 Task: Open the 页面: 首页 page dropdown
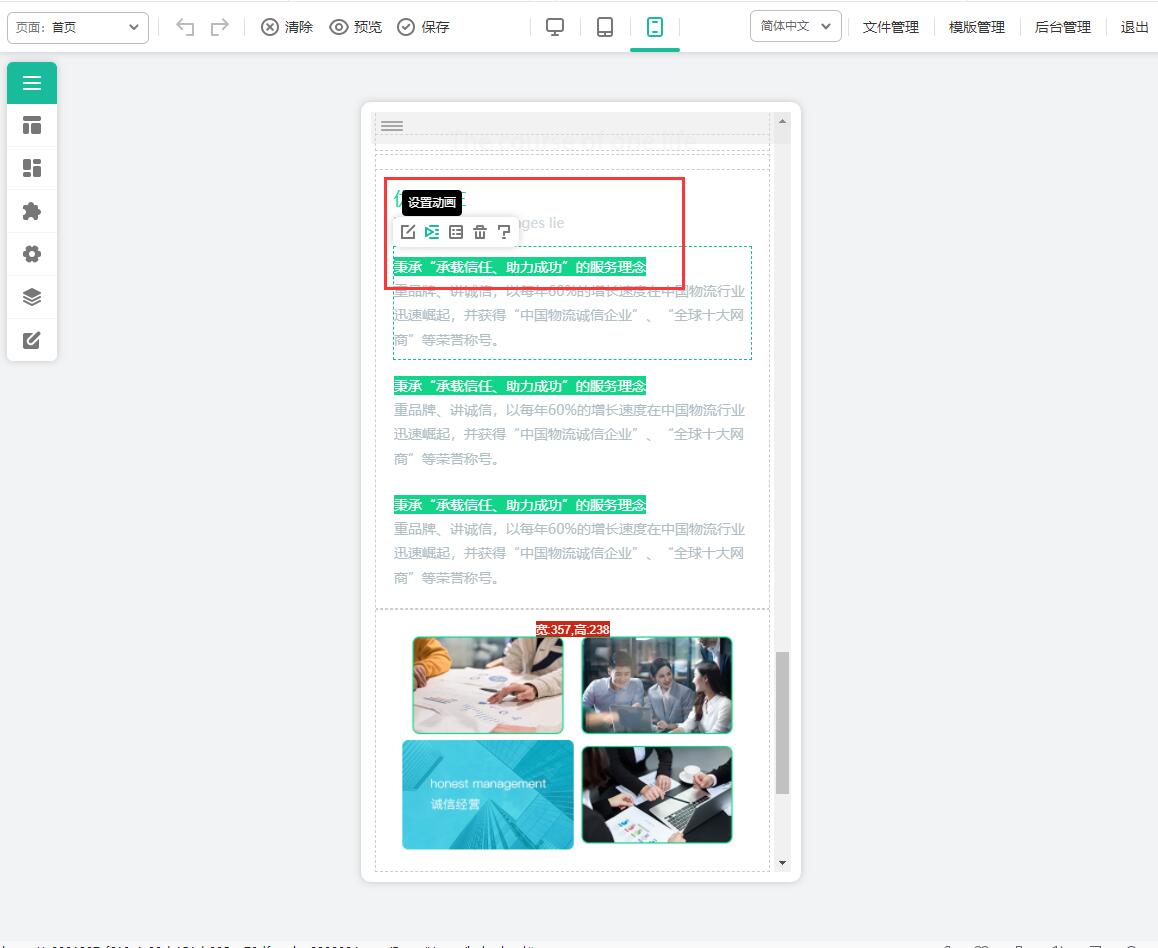click(78, 27)
